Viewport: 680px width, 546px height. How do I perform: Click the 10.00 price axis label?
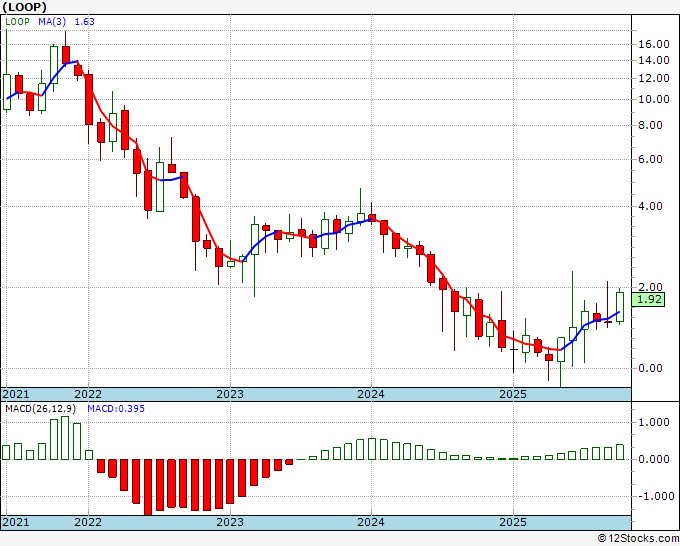654,99
